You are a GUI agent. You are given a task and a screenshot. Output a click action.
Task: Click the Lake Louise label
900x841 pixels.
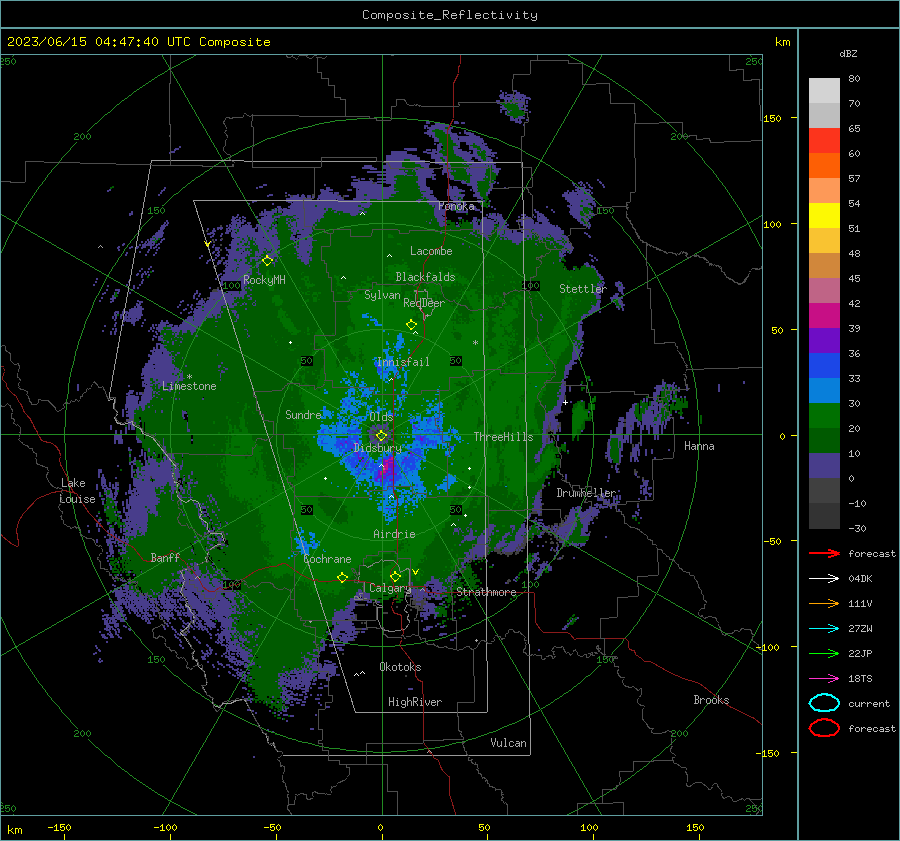tap(78, 491)
